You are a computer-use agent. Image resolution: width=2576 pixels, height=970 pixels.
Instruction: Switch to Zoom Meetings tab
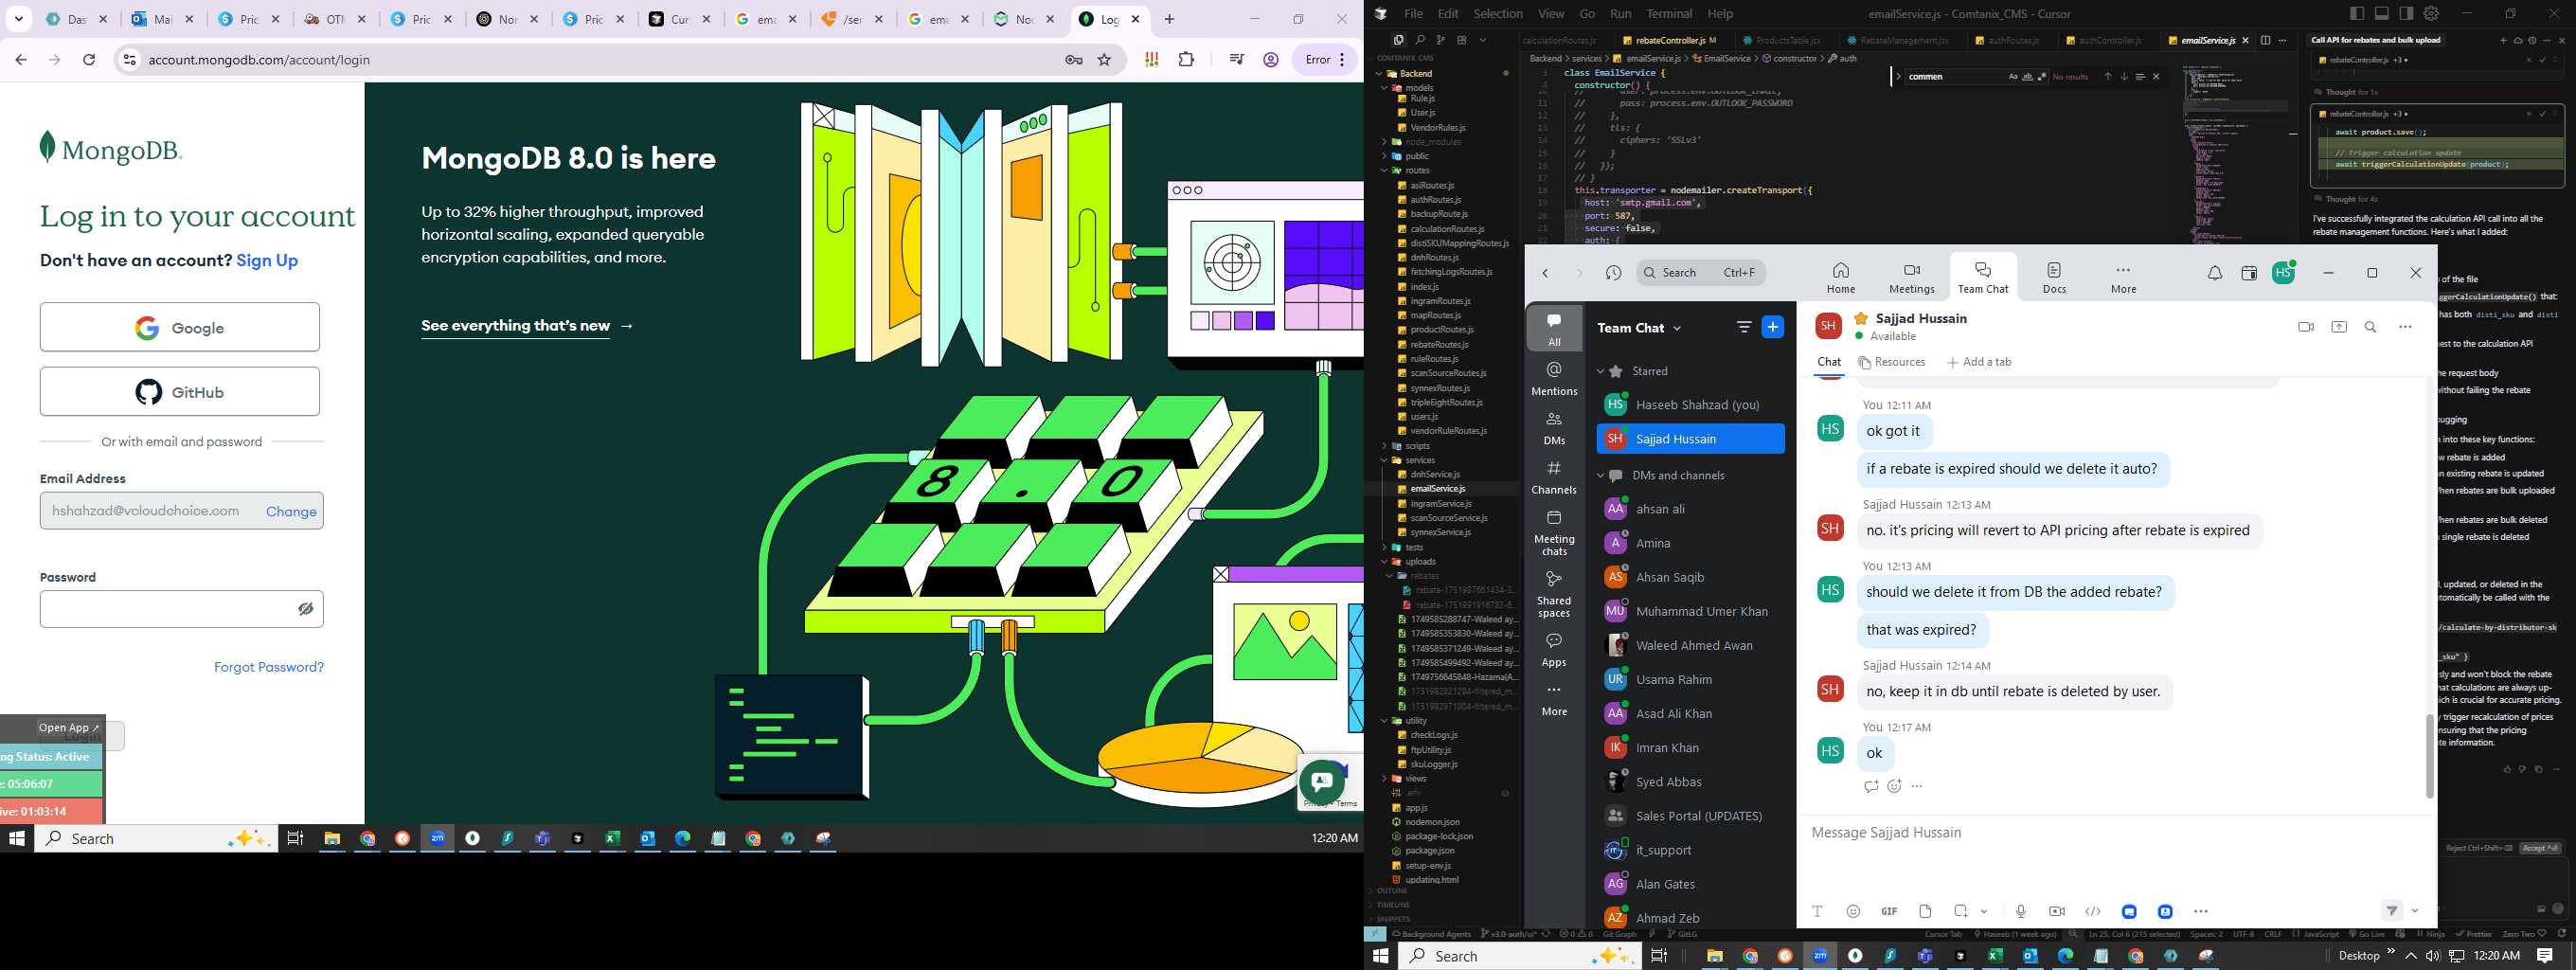(1911, 277)
